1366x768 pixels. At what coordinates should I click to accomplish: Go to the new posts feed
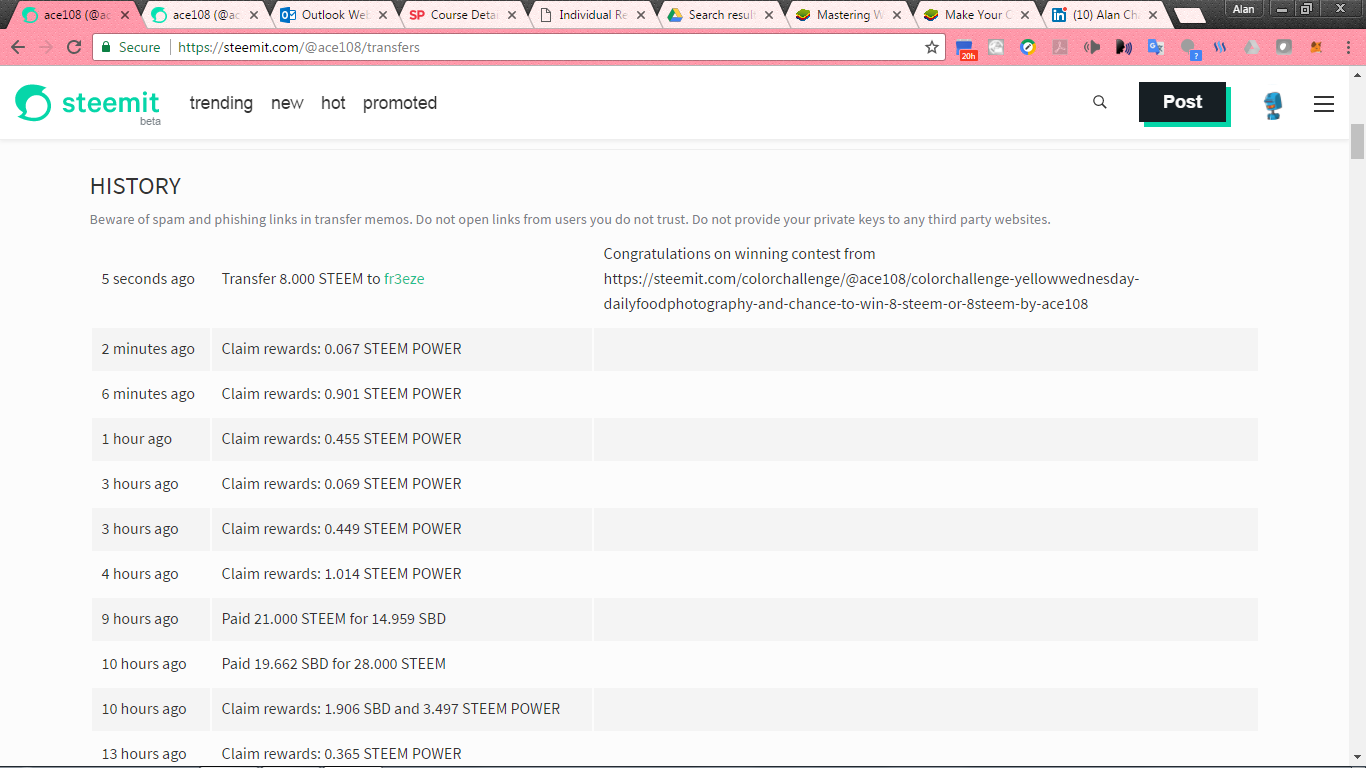click(x=287, y=103)
